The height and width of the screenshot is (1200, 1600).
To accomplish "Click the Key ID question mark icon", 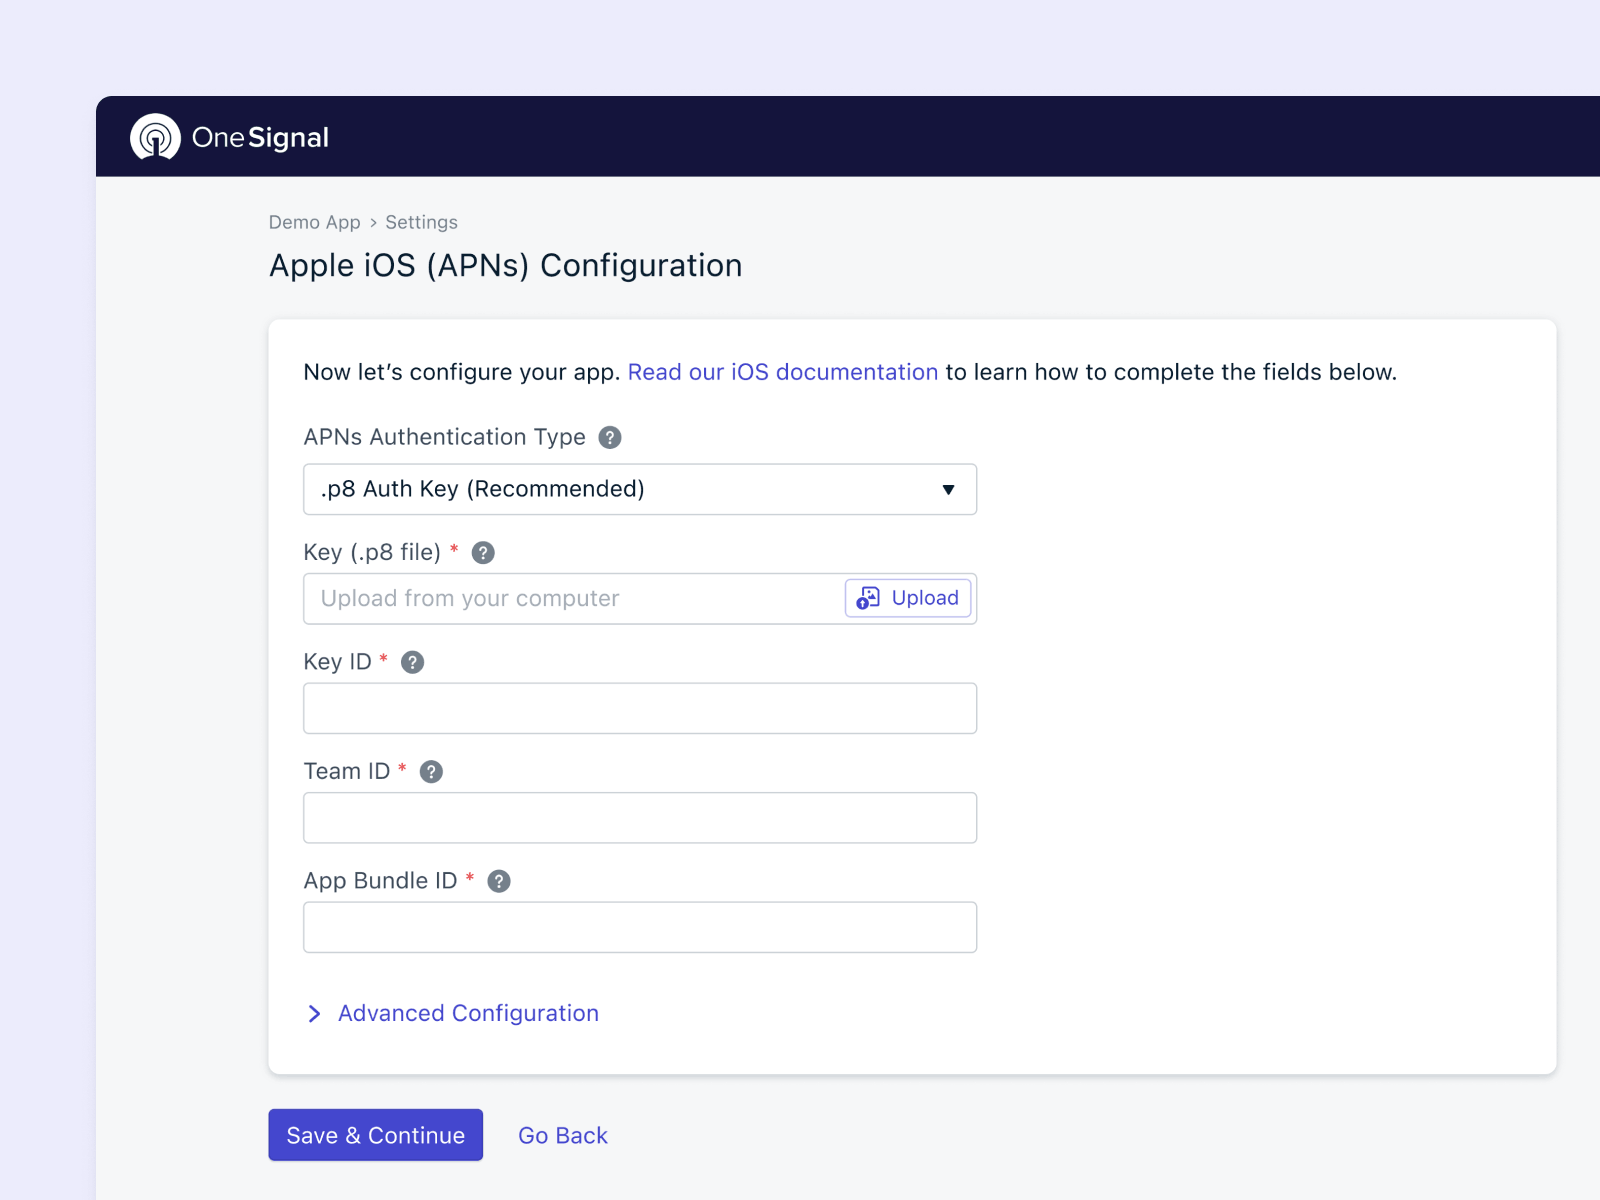I will pyautogui.click(x=411, y=661).
